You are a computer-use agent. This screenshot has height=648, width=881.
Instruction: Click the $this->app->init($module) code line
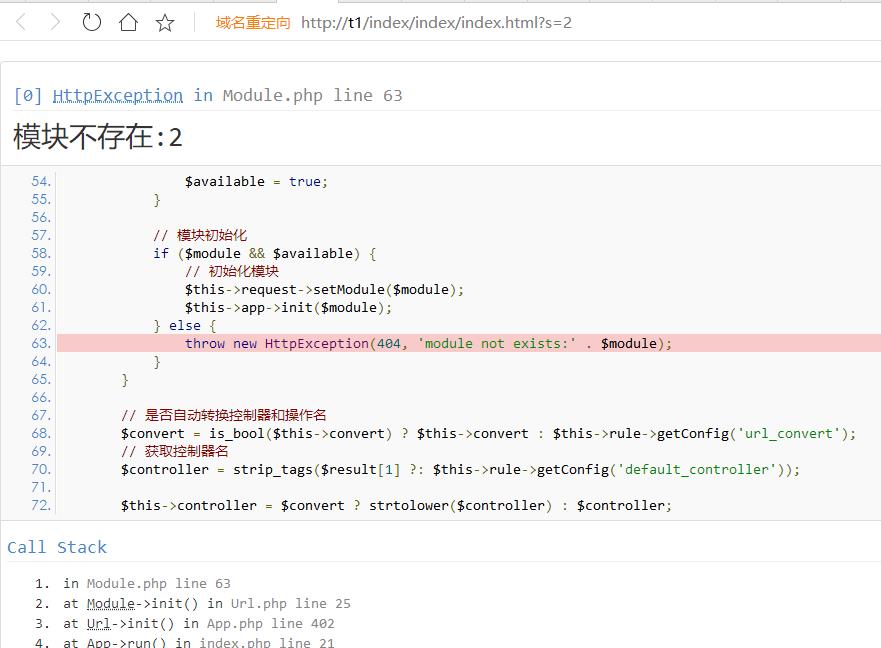coord(288,307)
